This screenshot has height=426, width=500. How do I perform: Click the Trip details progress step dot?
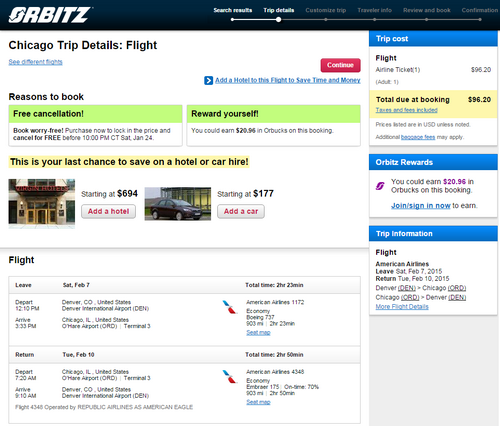pos(278,20)
